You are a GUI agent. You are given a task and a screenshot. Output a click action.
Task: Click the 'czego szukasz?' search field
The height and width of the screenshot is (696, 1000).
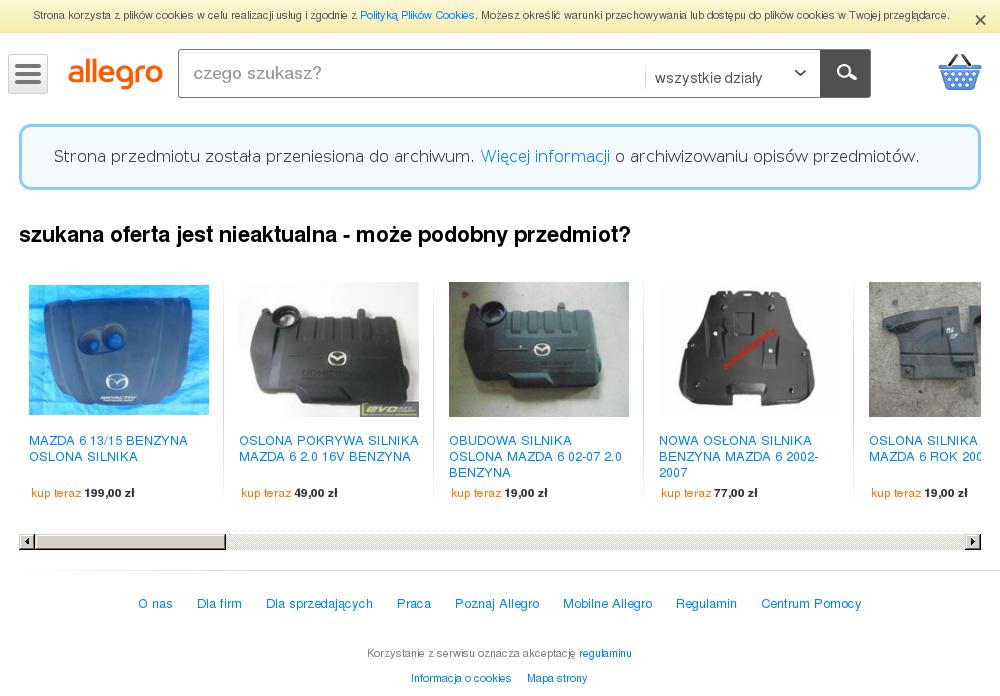tap(412, 73)
